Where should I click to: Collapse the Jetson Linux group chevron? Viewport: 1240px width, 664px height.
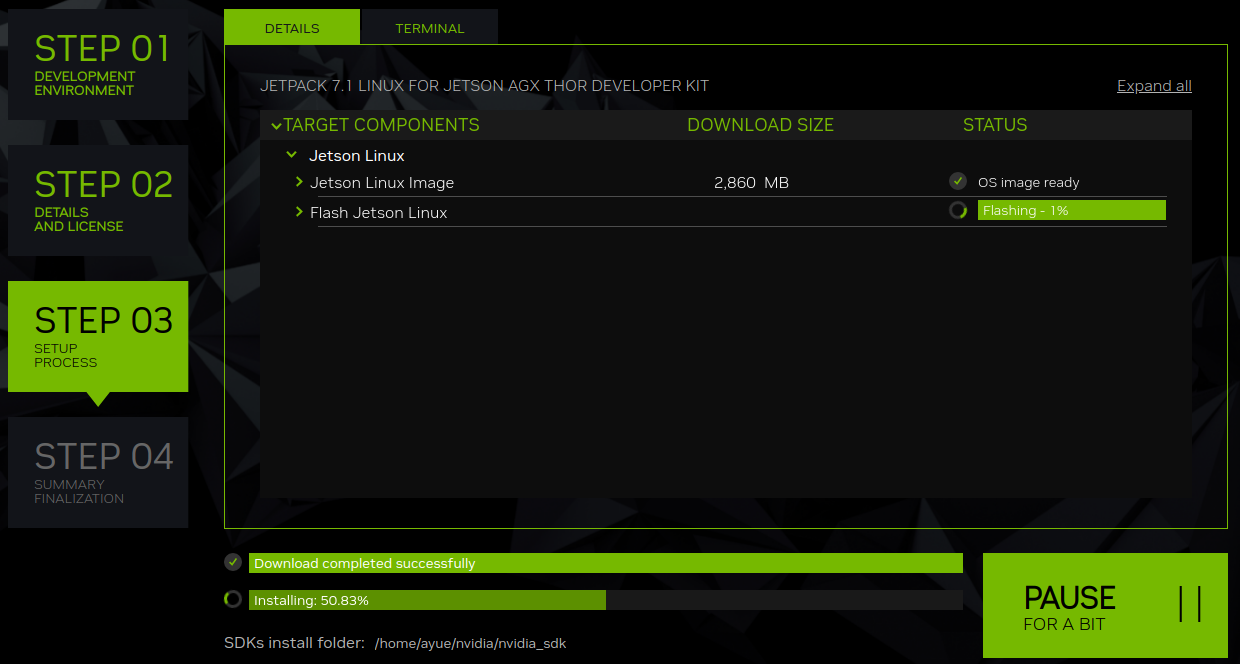click(291, 155)
